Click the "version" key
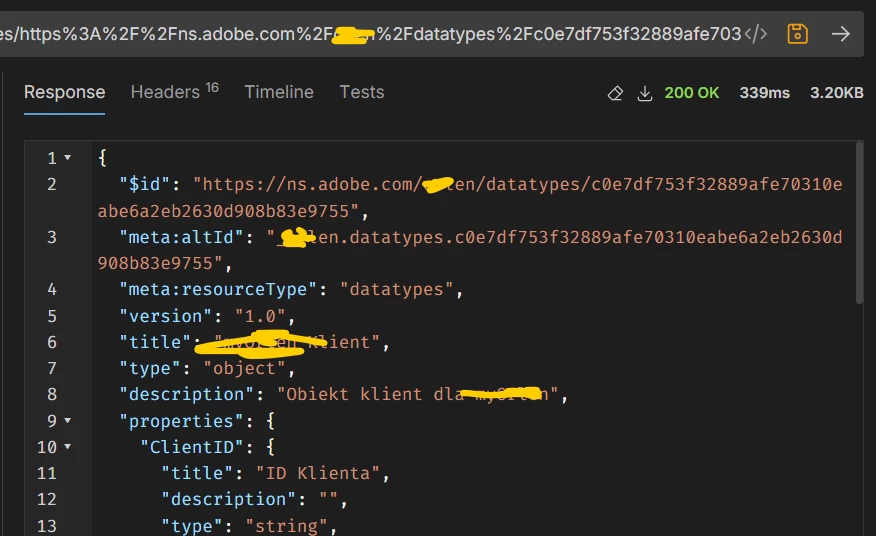The height and width of the screenshot is (536, 876). click(165, 316)
